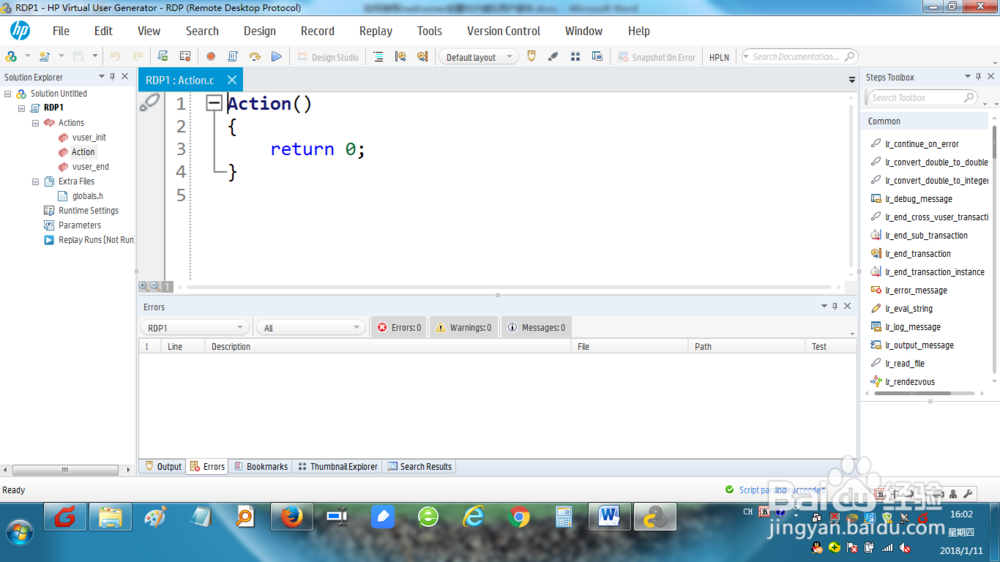This screenshot has height=562, width=1000.
Task: Click the Script parsing succeeded link
Action: [782, 490]
